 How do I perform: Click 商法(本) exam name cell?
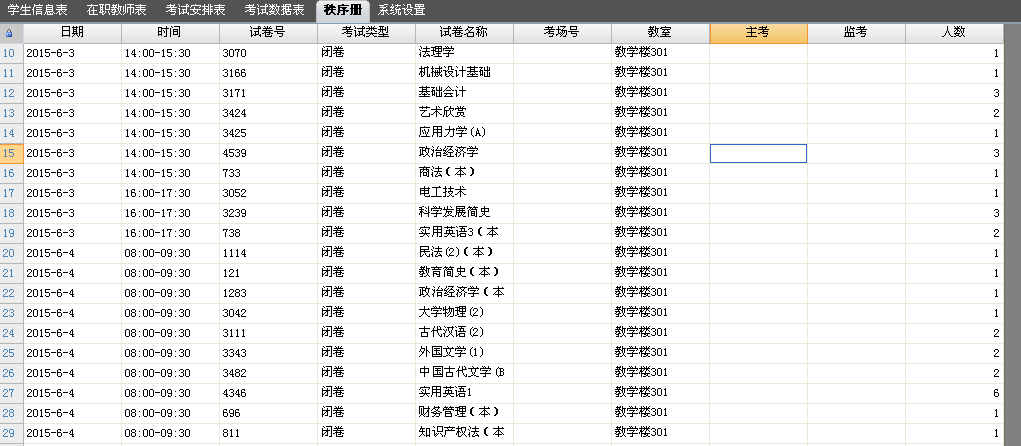pos(464,173)
